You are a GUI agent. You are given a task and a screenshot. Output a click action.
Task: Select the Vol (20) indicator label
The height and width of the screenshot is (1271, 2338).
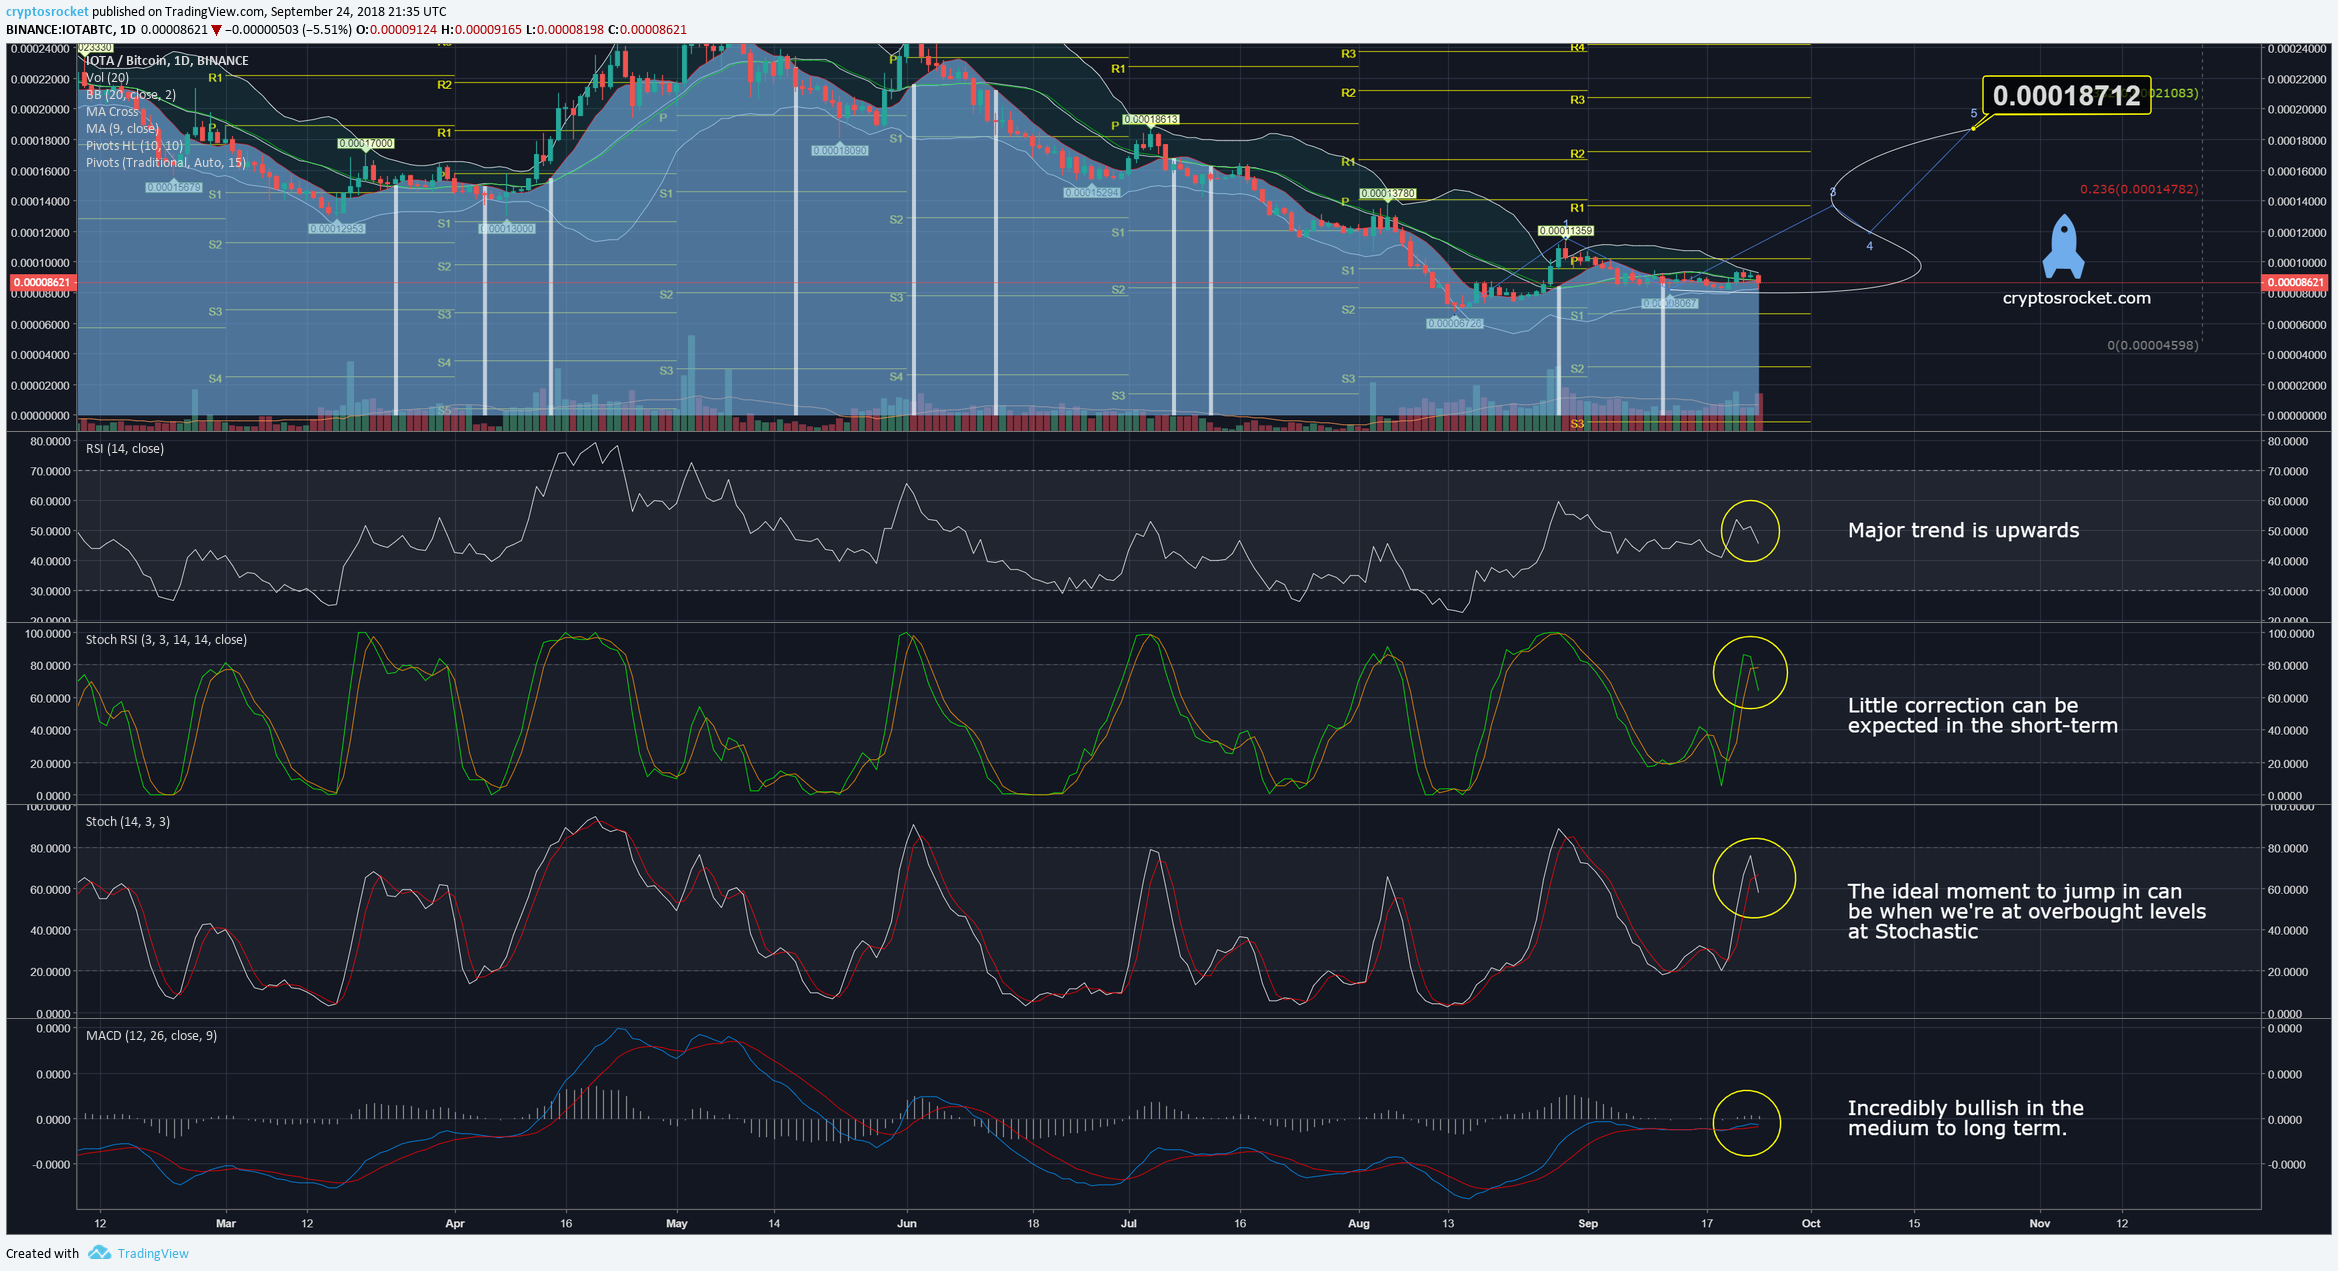click(108, 78)
